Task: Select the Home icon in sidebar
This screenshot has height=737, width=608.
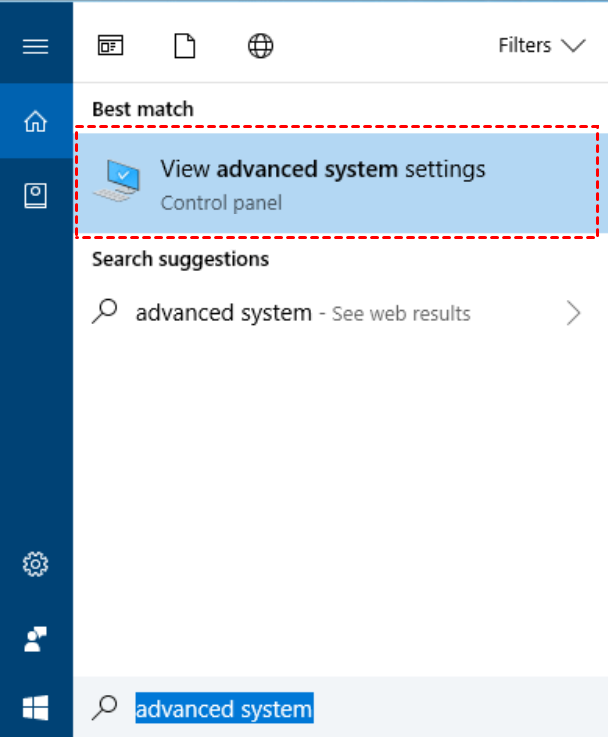Action: pyautogui.click(x=36, y=122)
